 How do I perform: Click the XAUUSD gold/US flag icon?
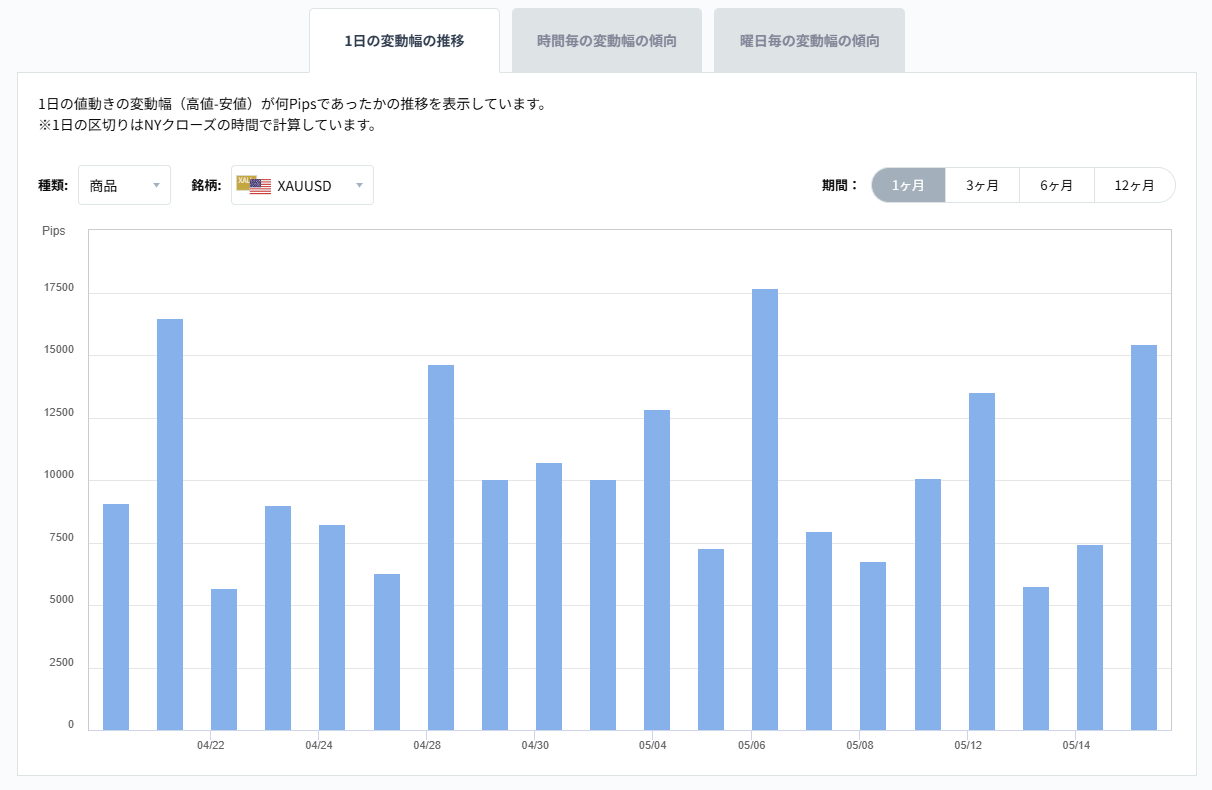pyautogui.click(x=254, y=184)
